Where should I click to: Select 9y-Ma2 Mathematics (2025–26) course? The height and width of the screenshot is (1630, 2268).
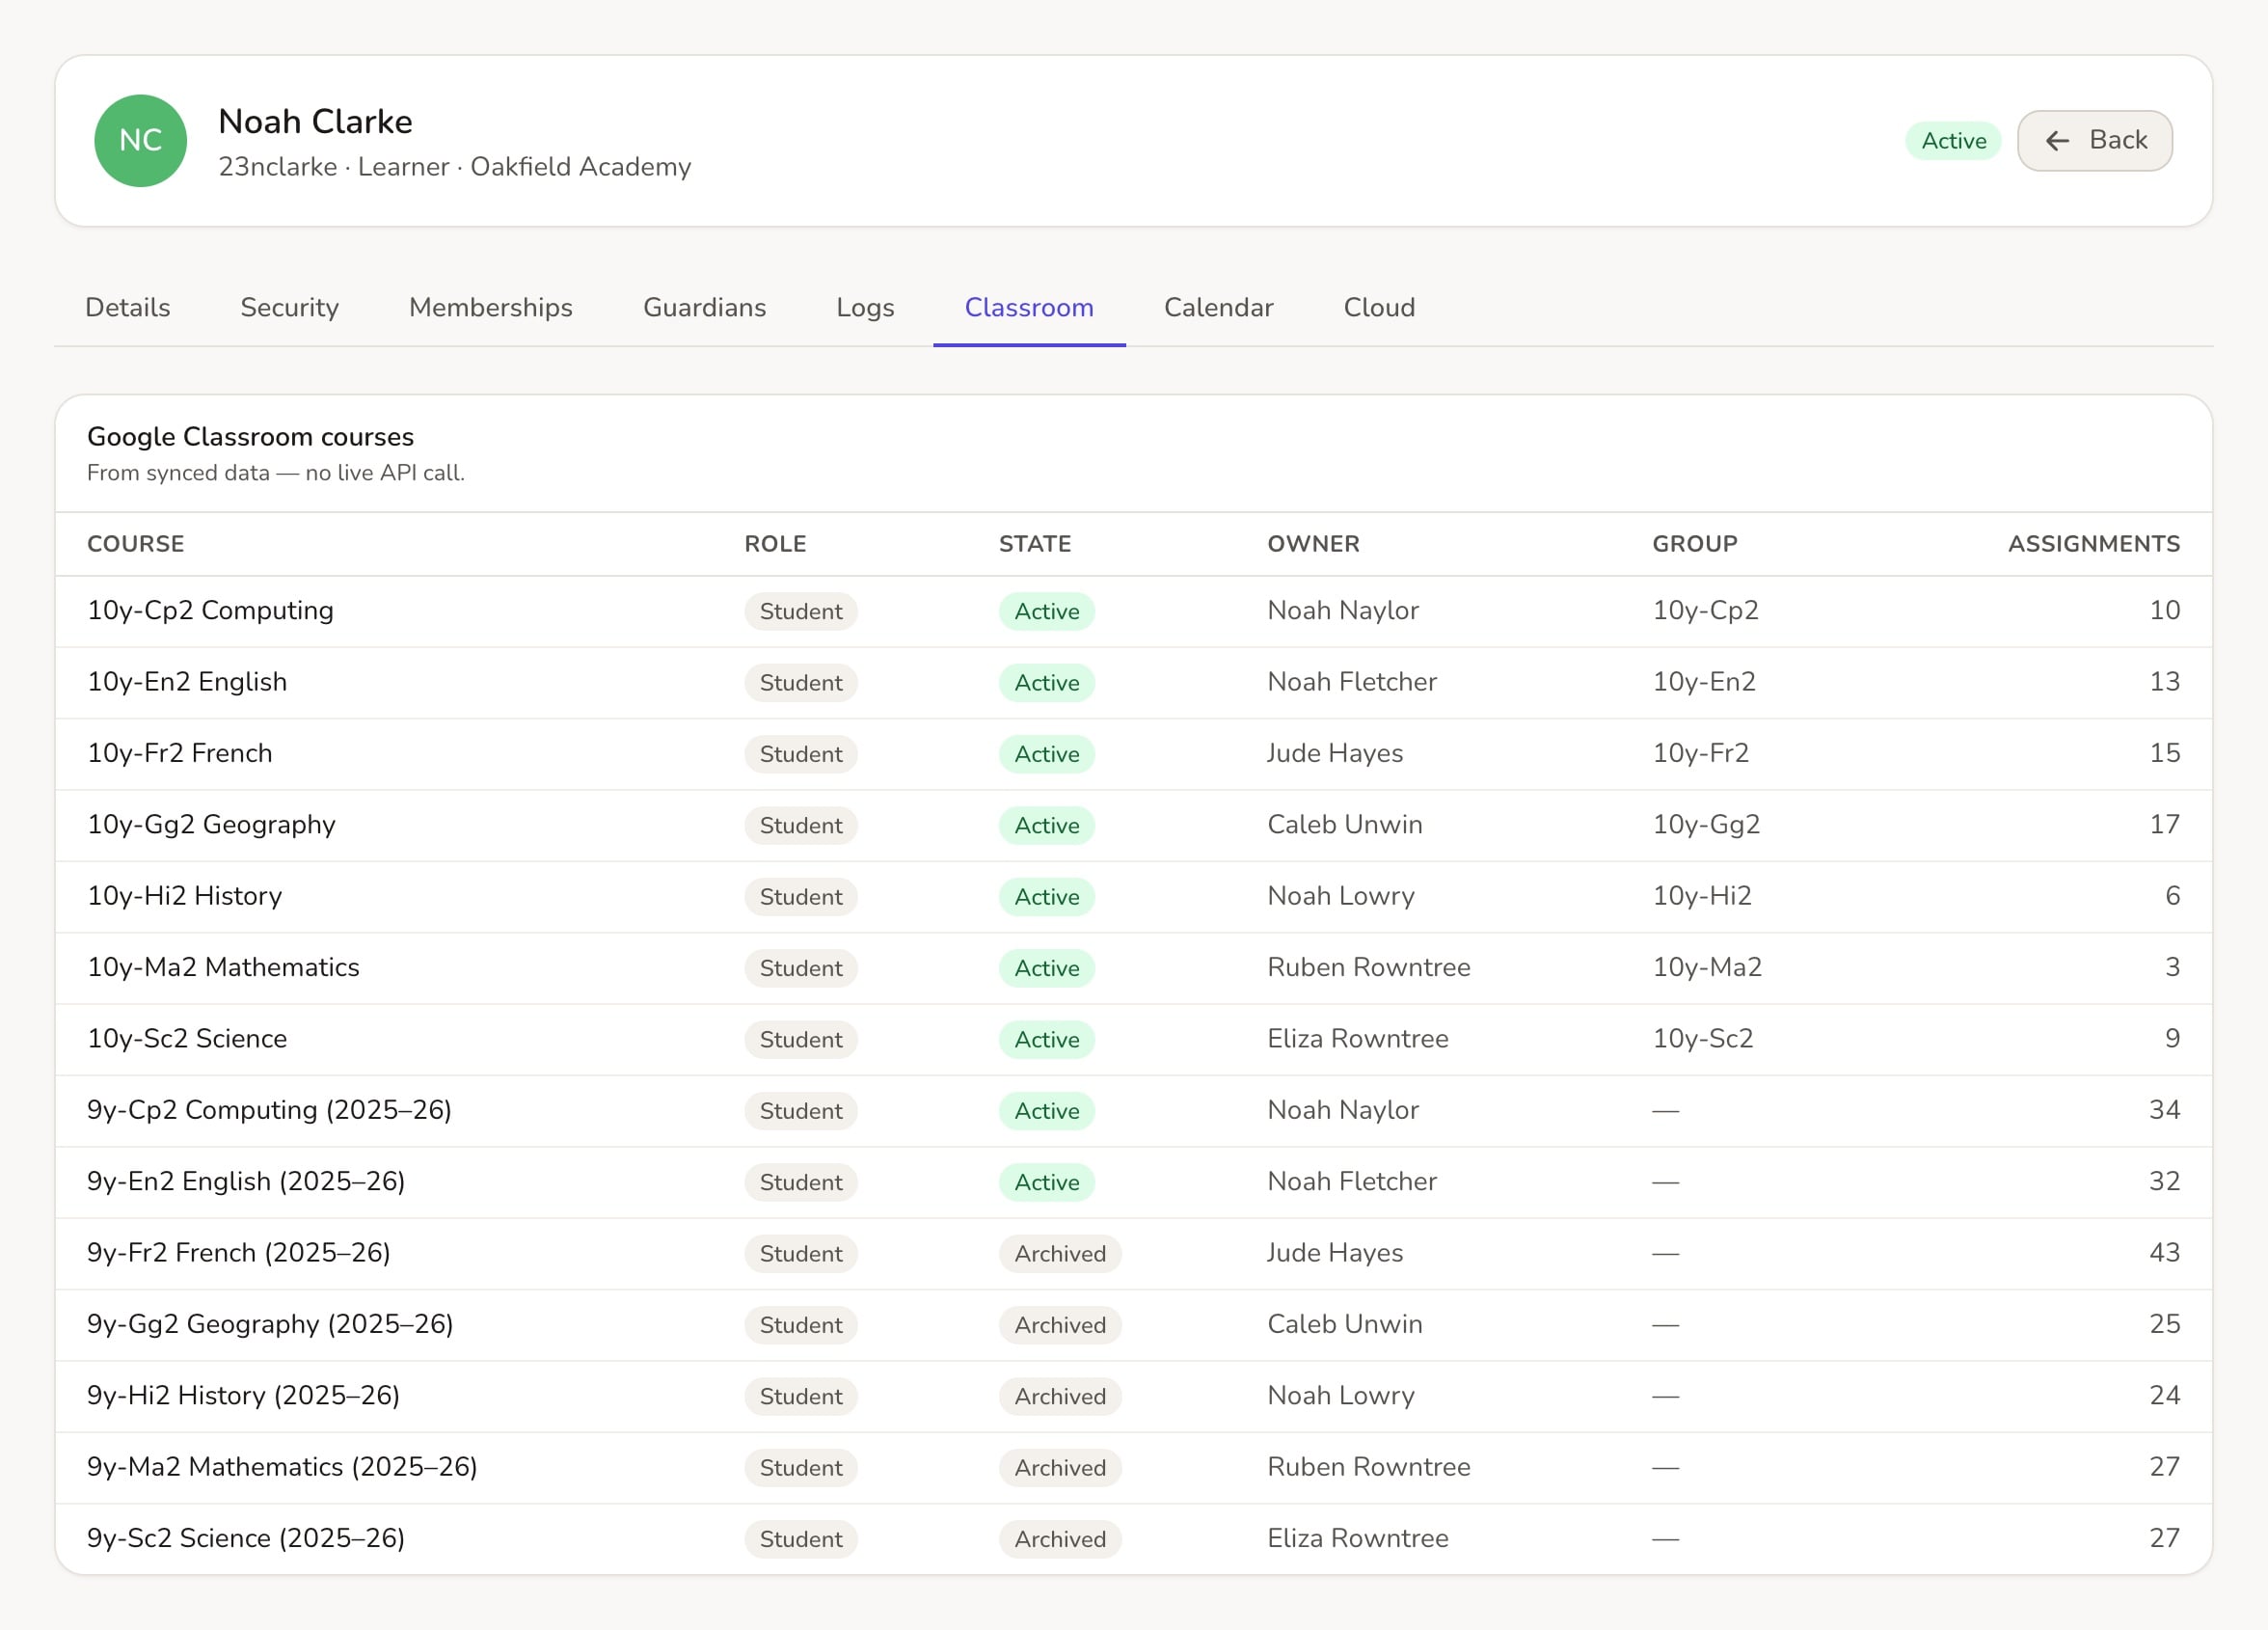282,1467
